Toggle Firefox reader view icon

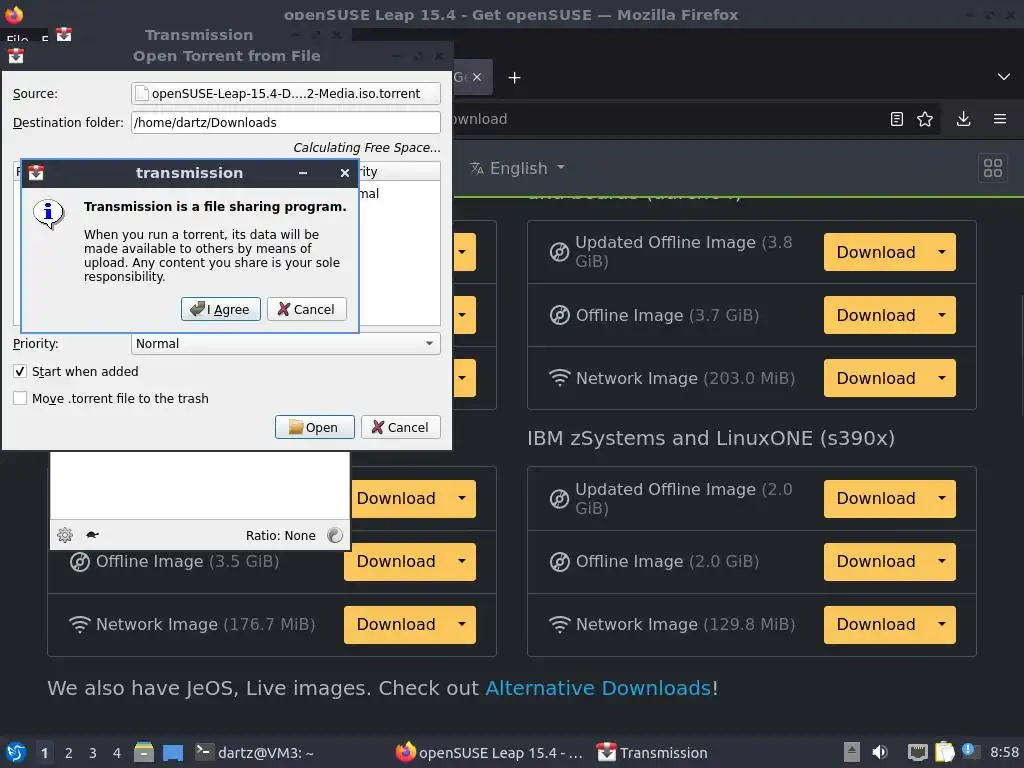pyautogui.click(x=897, y=119)
